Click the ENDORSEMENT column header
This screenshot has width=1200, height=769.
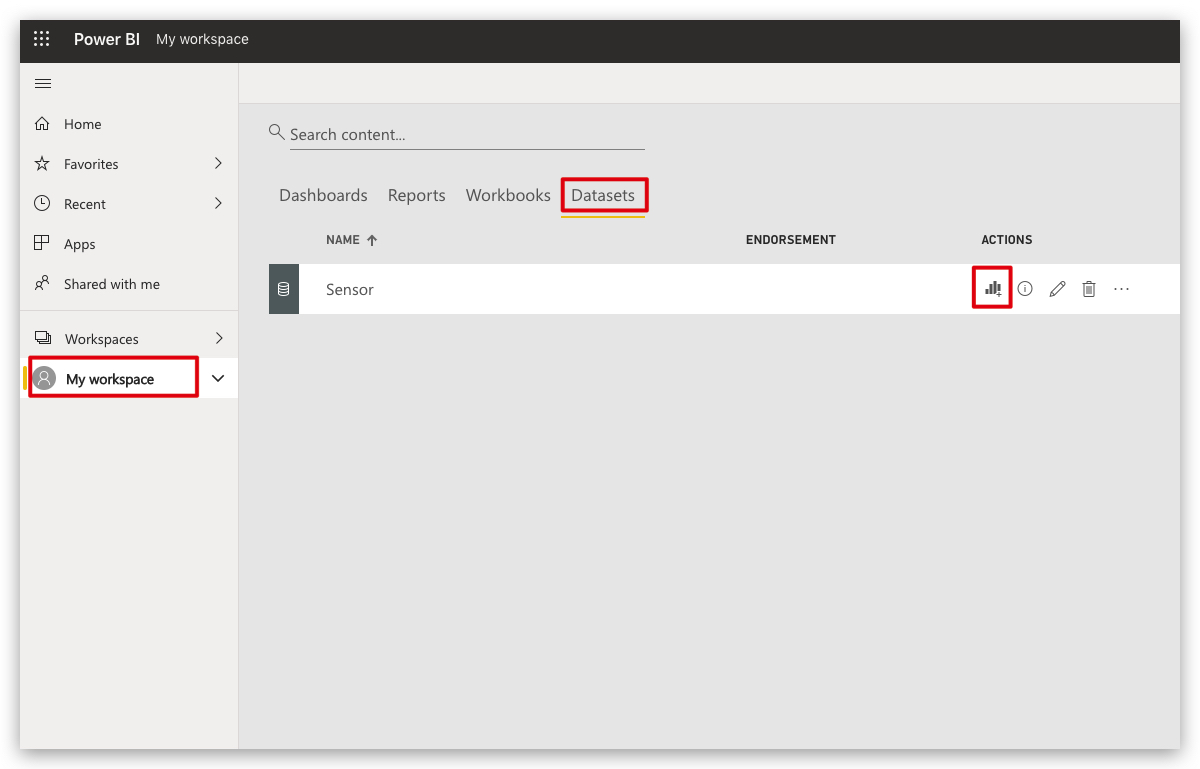point(791,240)
